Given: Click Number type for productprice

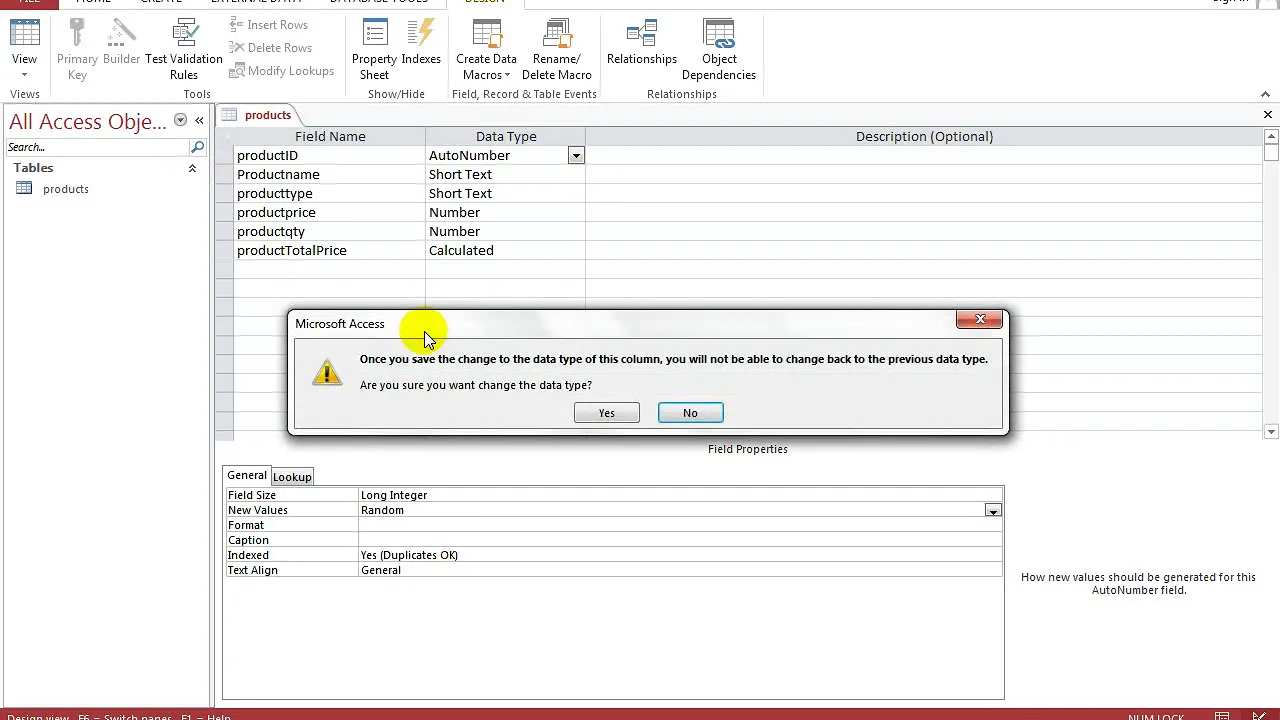Looking at the screenshot, I should point(505,212).
